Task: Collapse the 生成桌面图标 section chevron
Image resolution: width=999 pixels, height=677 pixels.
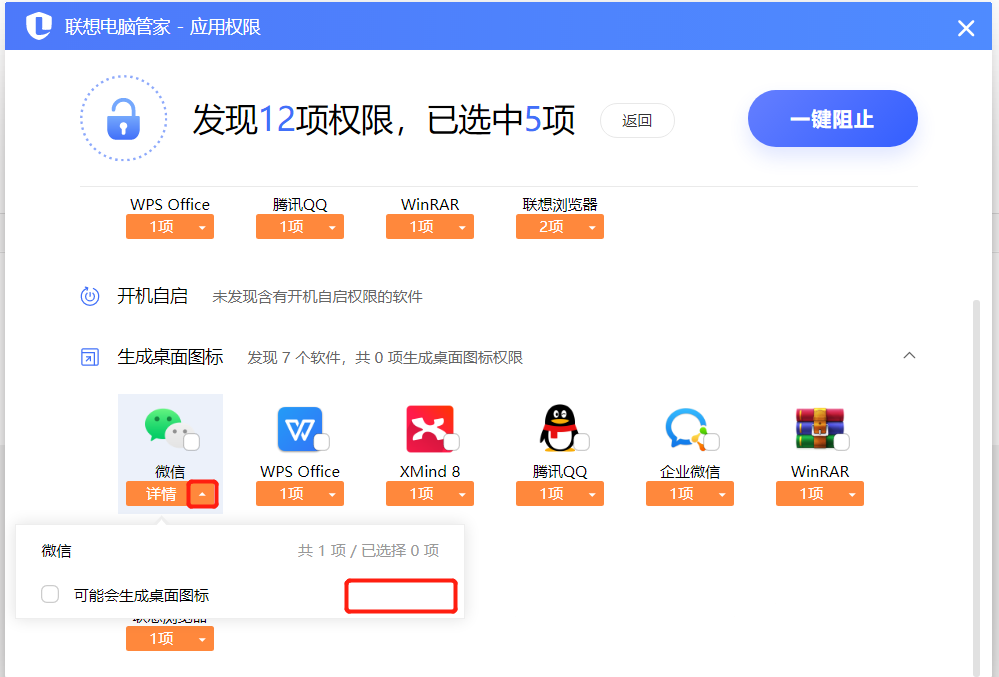Action: point(909,355)
